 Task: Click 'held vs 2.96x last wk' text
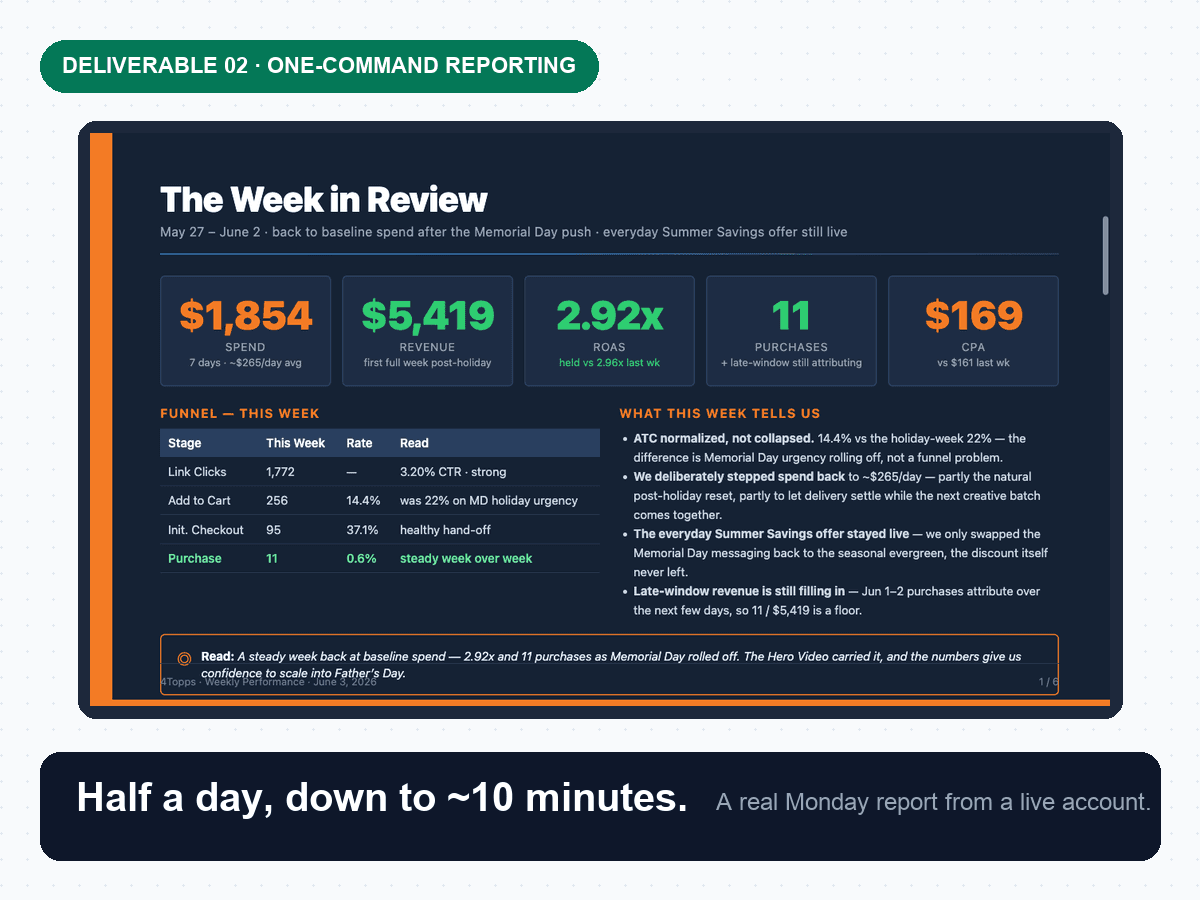(x=609, y=363)
